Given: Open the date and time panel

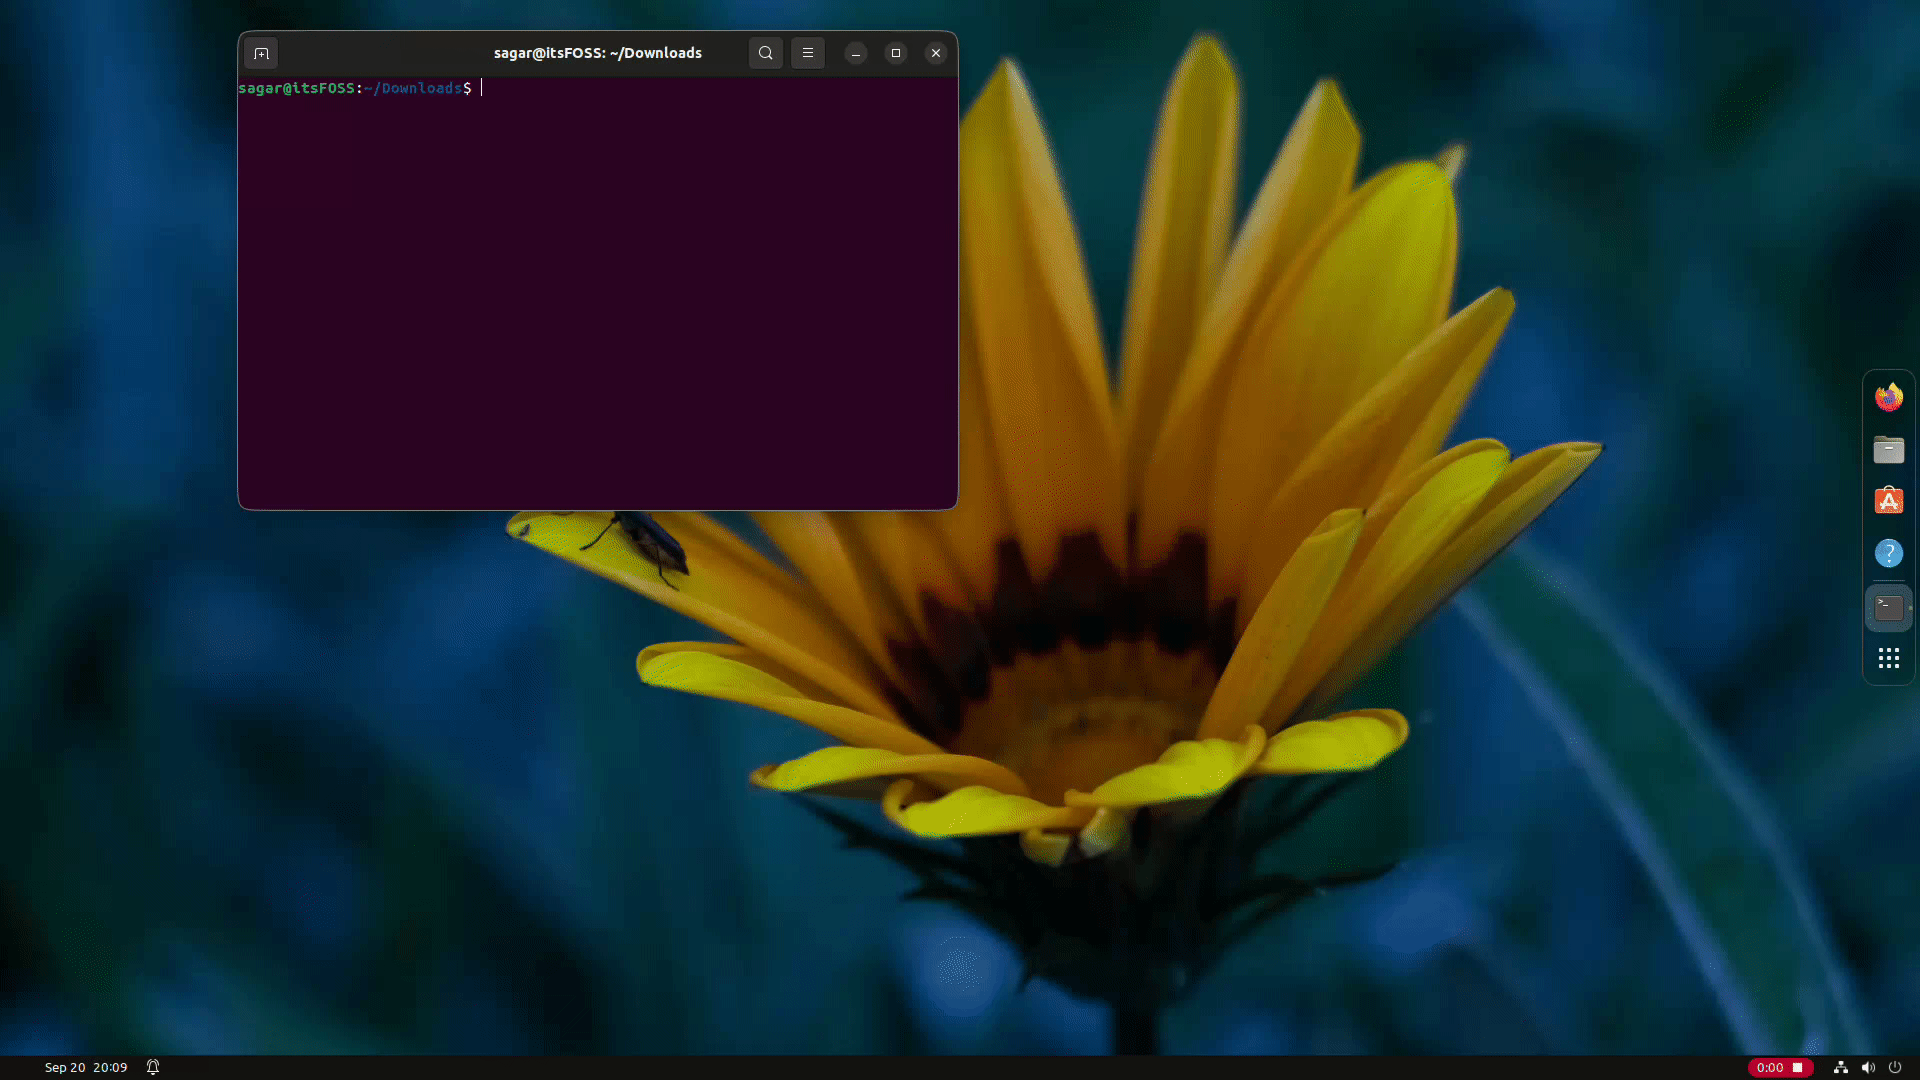Looking at the screenshot, I should click(x=86, y=1067).
